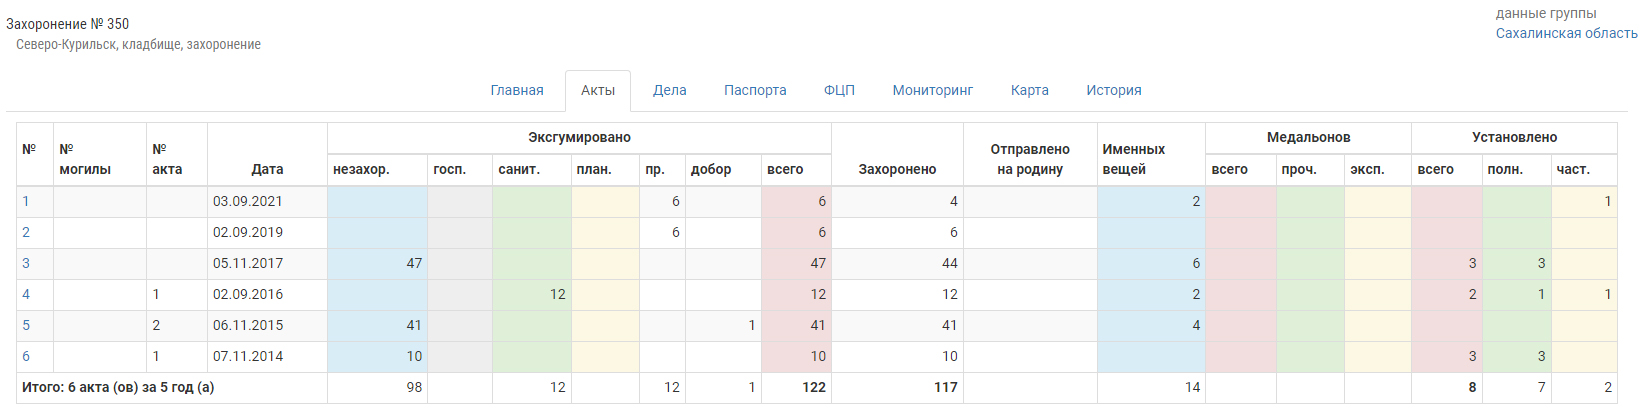View the История tab
1641x409 pixels.
coord(1114,90)
